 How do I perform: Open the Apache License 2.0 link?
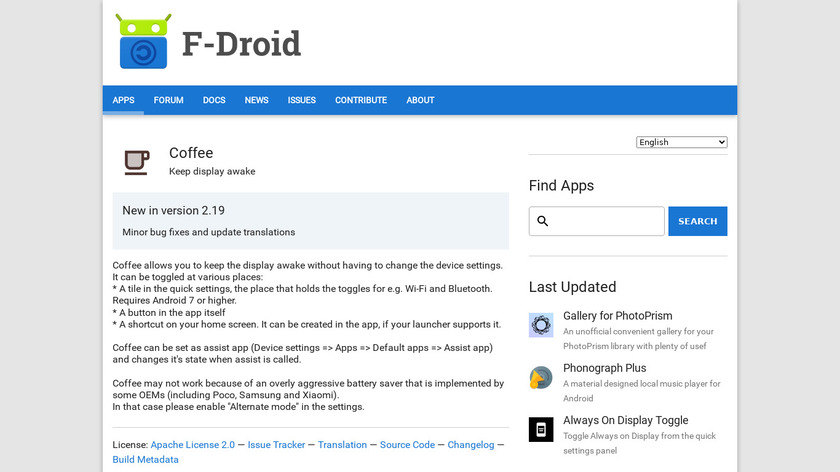pos(193,445)
